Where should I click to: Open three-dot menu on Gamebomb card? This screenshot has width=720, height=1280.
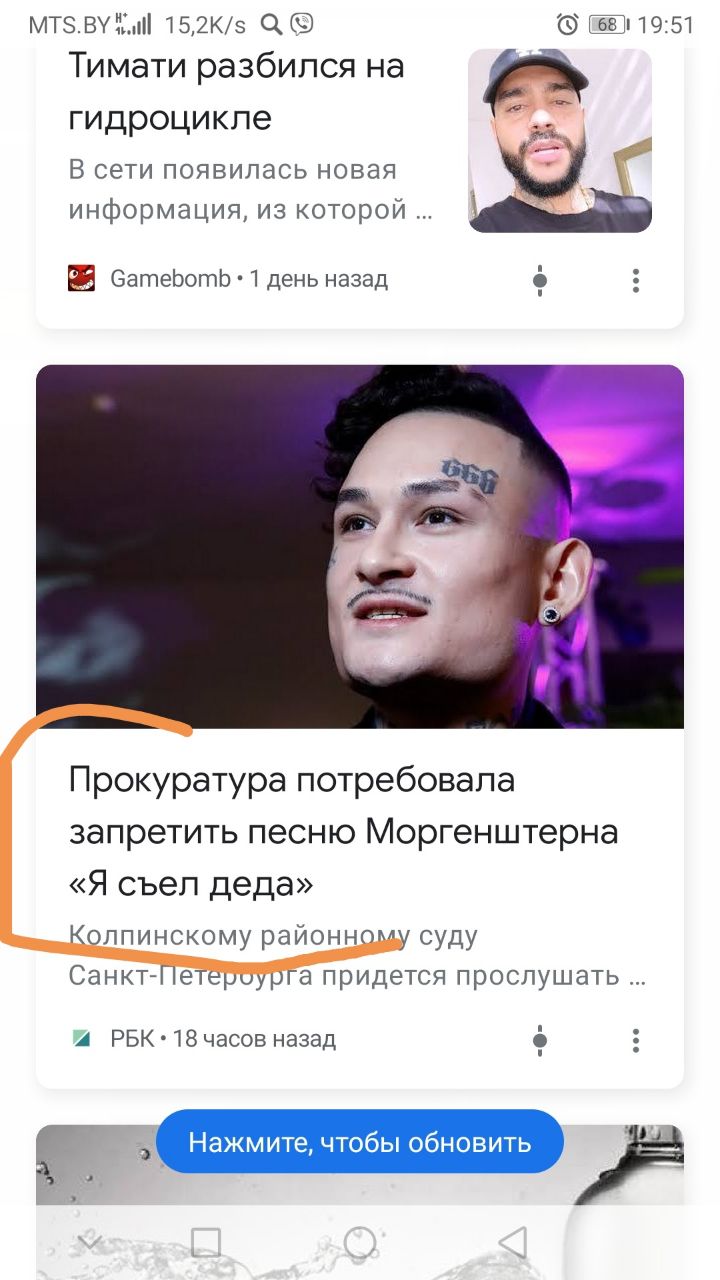coord(635,281)
